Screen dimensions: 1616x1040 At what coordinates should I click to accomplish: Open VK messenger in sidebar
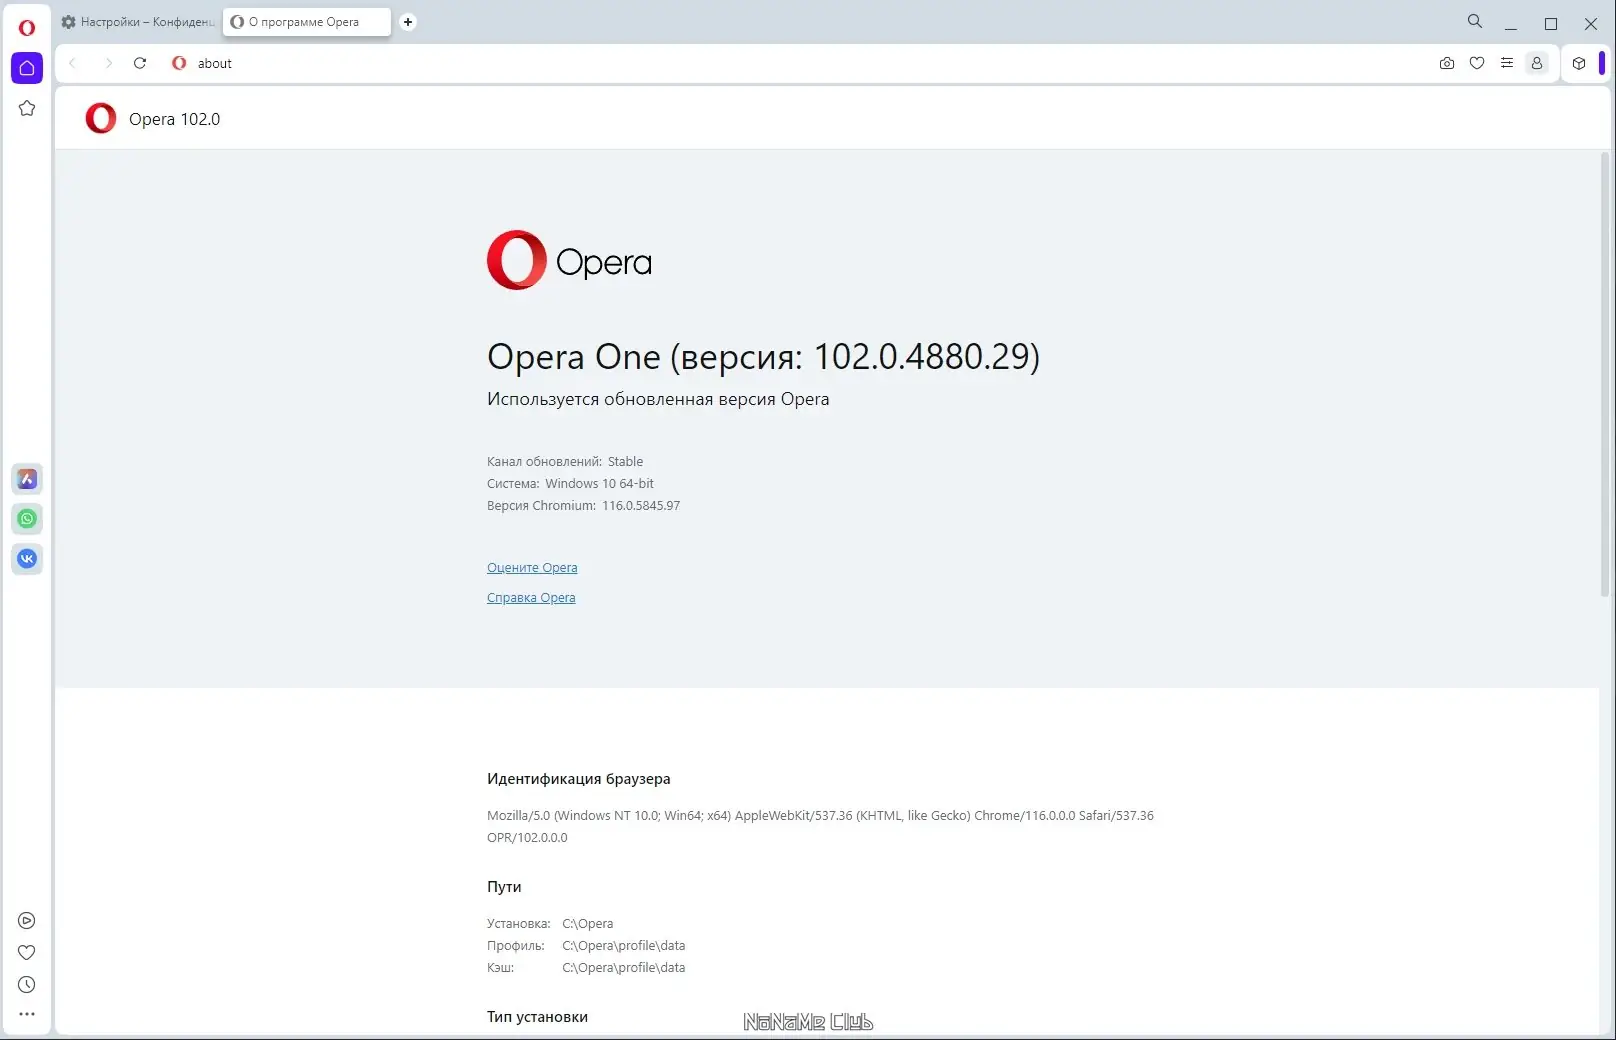[27, 559]
